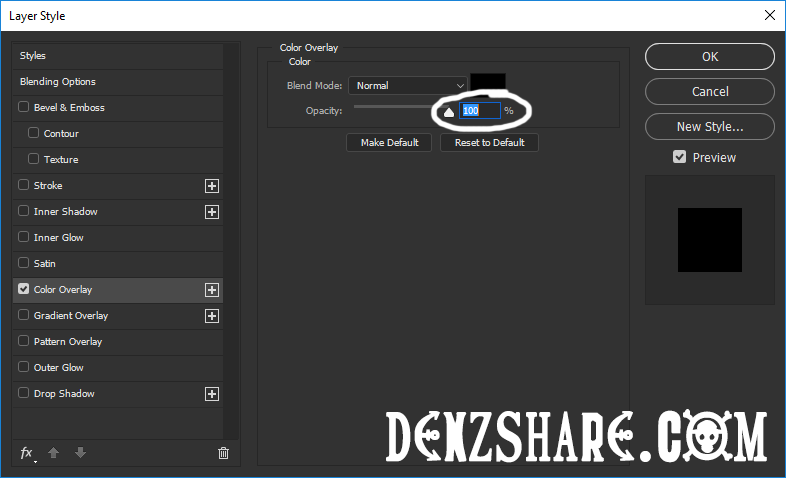Move effect down with arrow icon

click(80, 453)
